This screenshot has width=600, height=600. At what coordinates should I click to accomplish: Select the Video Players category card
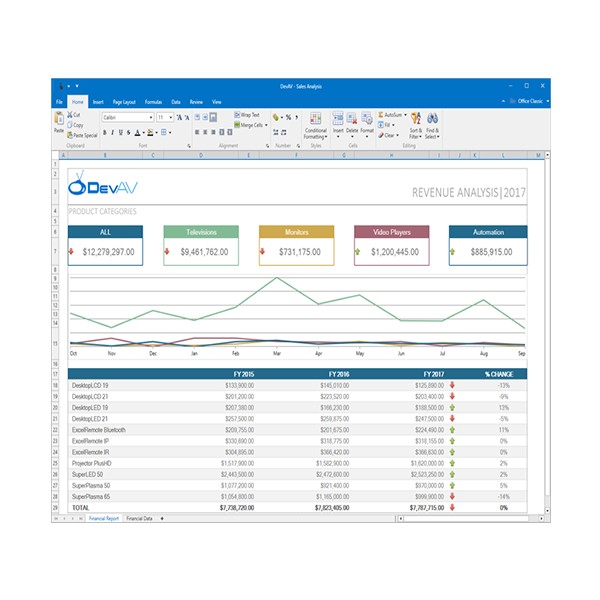(x=392, y=245)
